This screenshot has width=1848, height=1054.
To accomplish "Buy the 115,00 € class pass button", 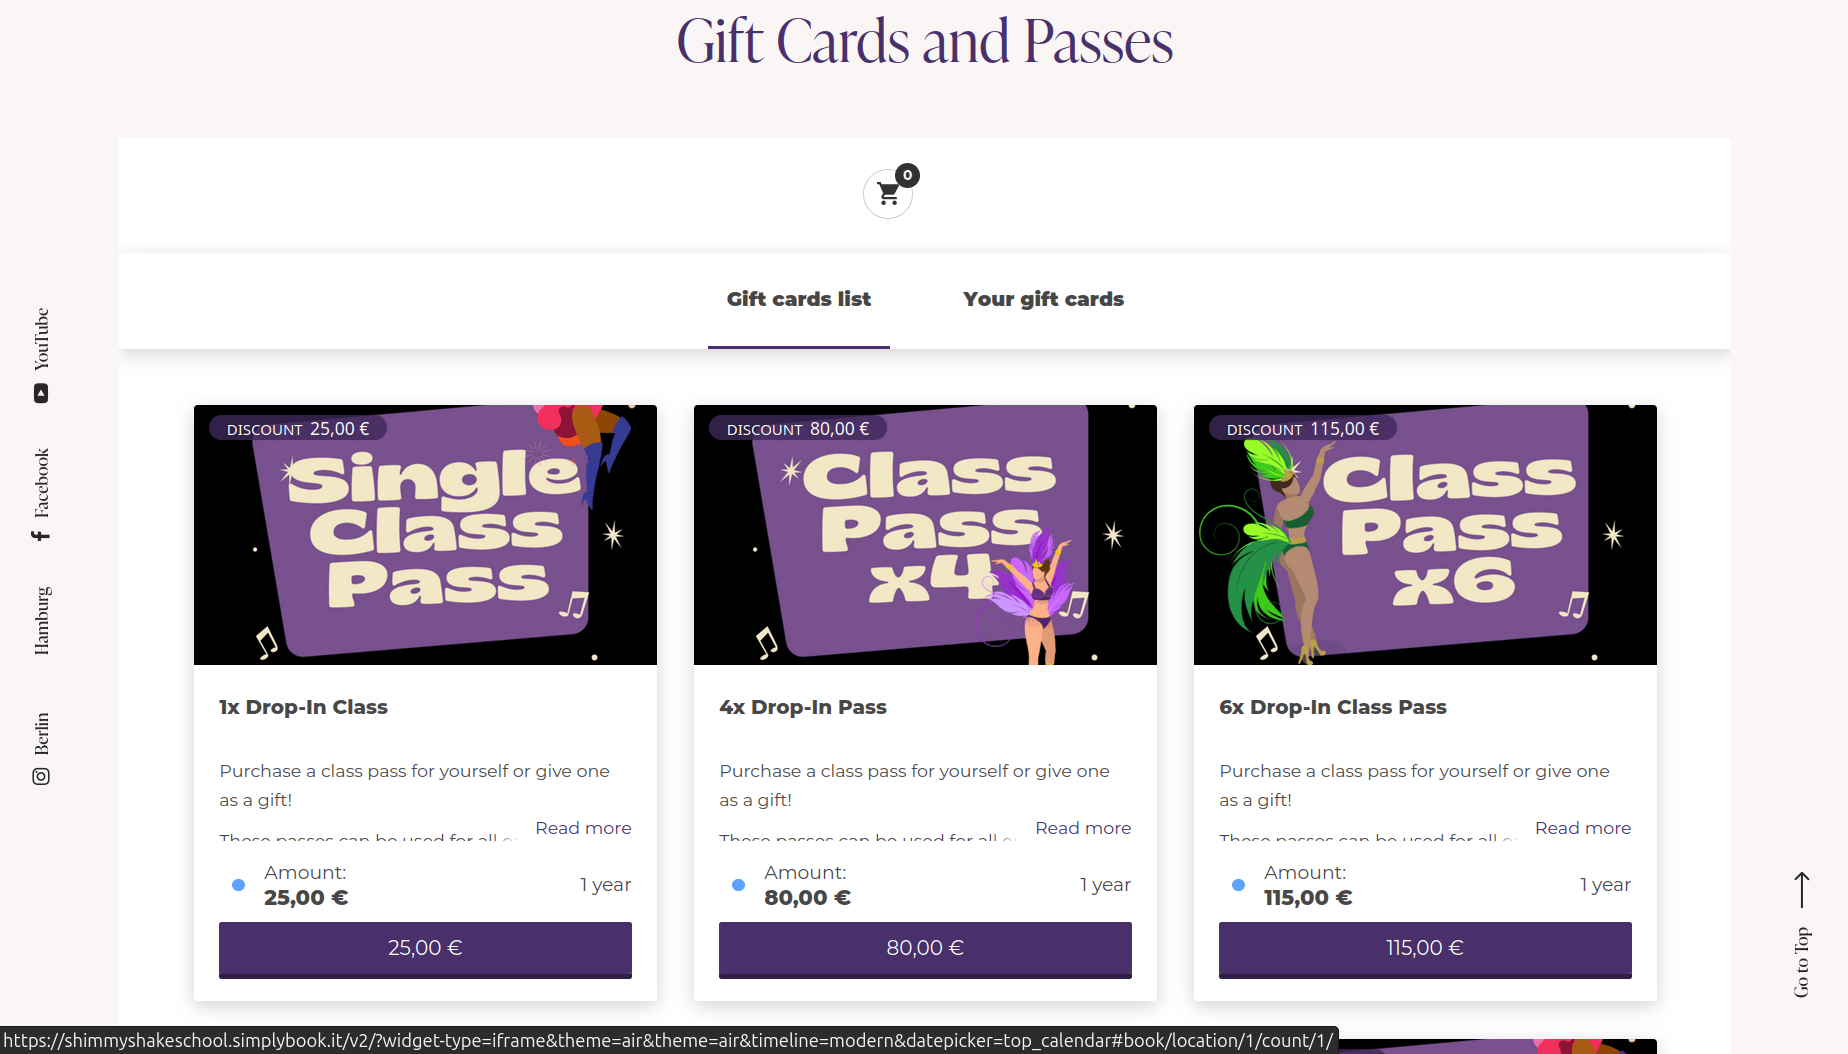I will pos(1425,949).
